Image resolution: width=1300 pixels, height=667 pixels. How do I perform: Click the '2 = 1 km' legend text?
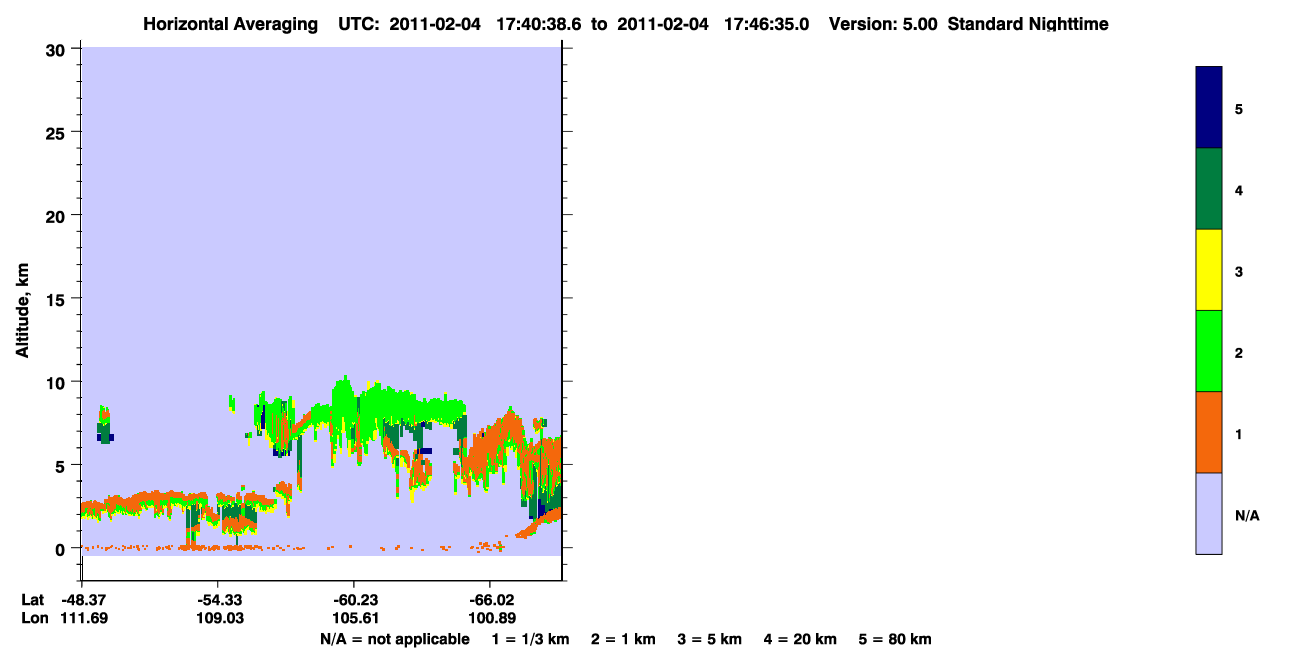[623, 639]
